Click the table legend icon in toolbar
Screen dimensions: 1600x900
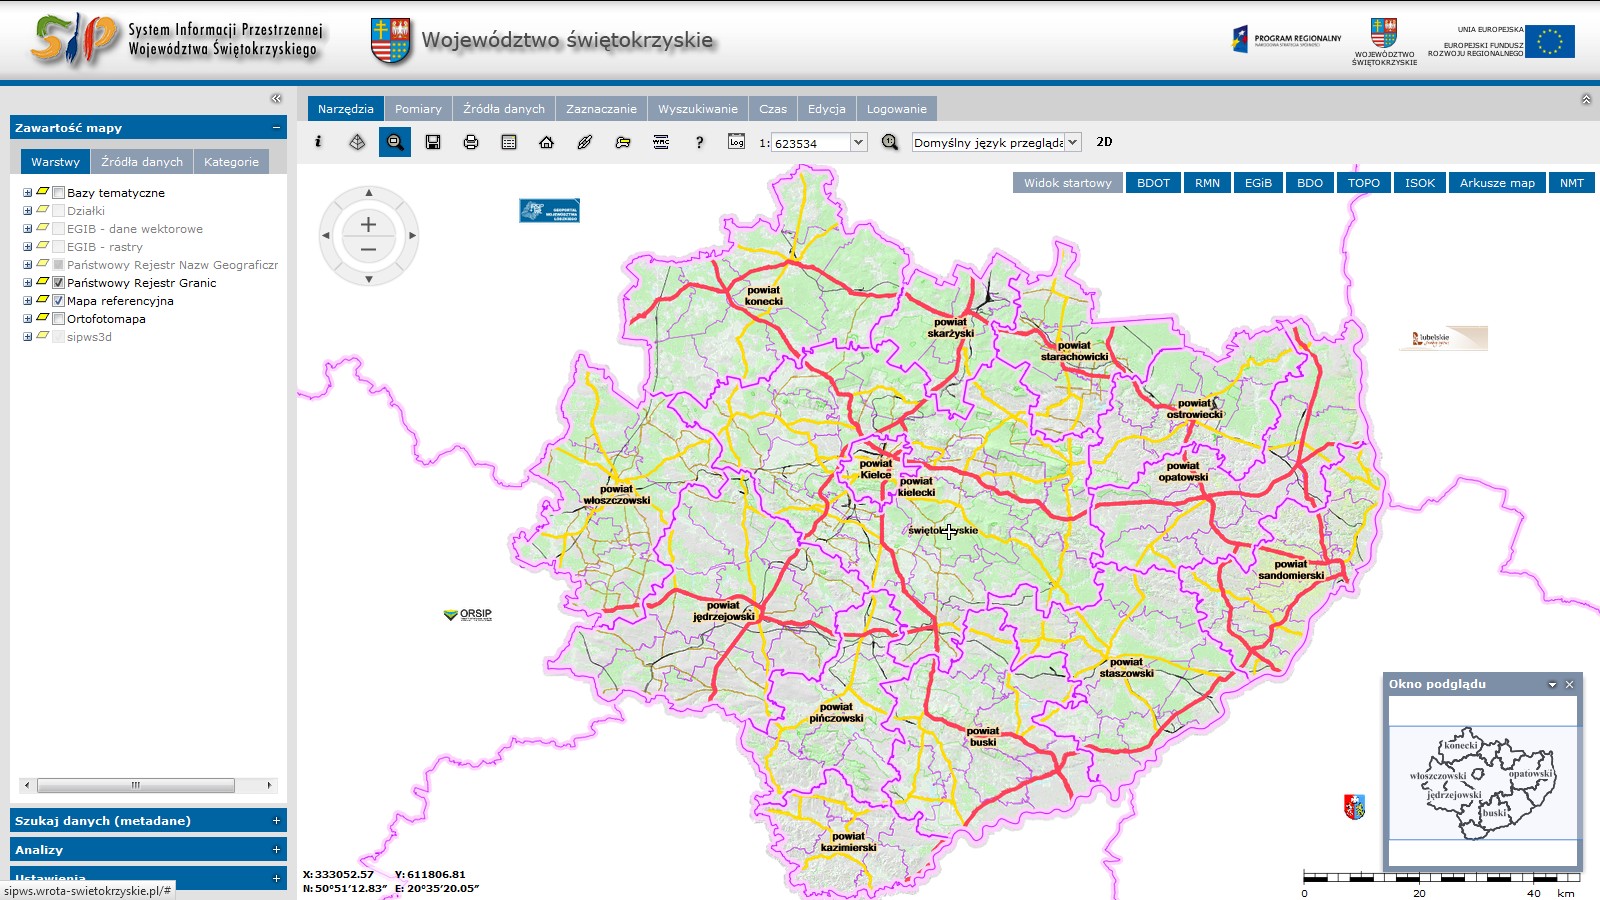pyautogui.click(x=509, y=142)
